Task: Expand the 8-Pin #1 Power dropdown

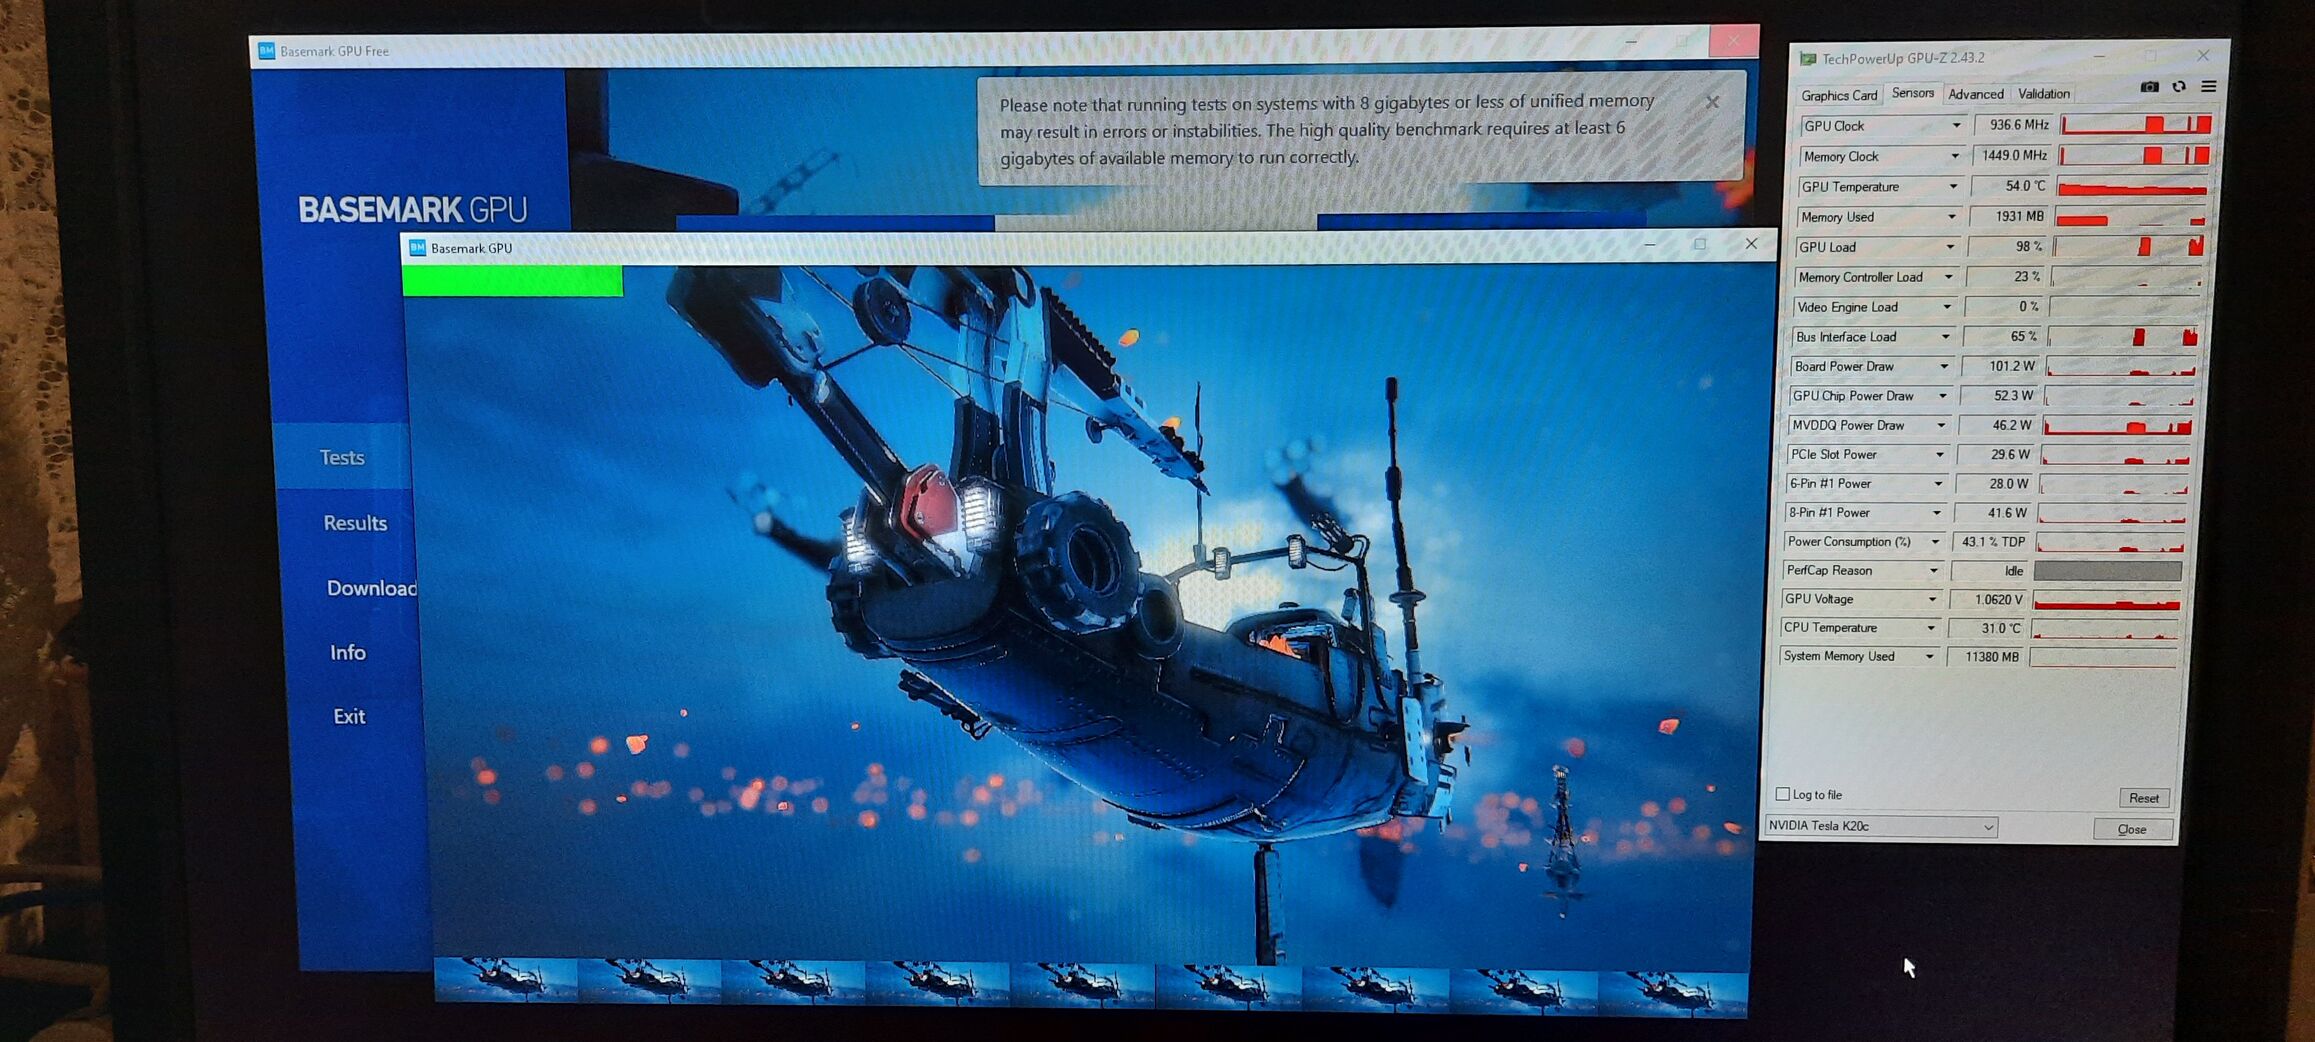Action: (1937, 513)
